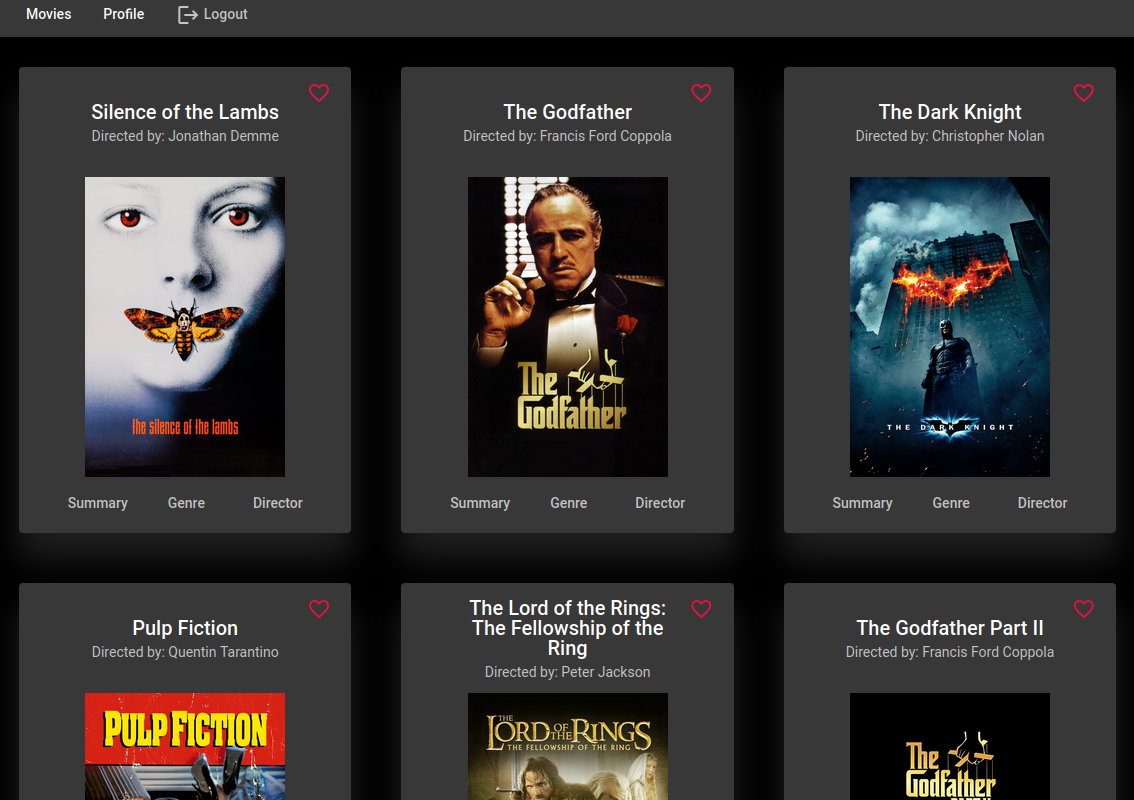The height and width of the screenshot is (800, 1134).
Task: Click The Godfather Part II poster
Action: [x=950, y=746]
